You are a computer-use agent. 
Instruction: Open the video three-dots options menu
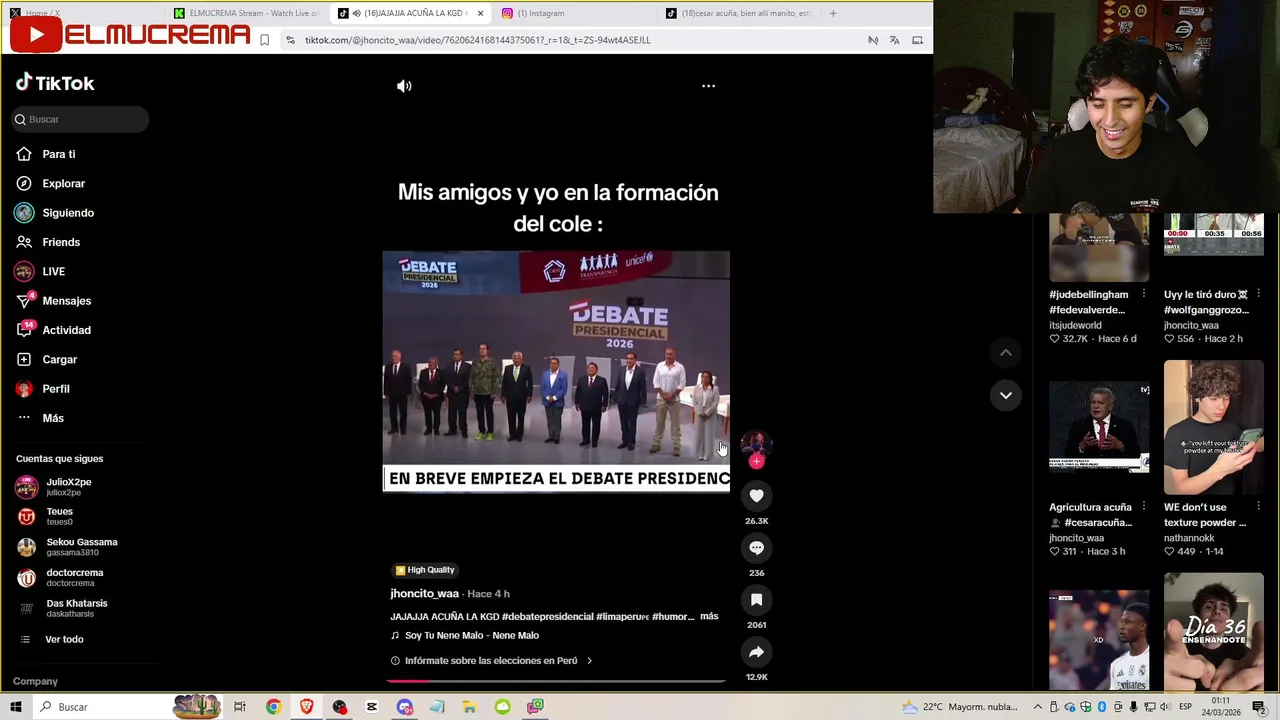click(x=708, y=86)
